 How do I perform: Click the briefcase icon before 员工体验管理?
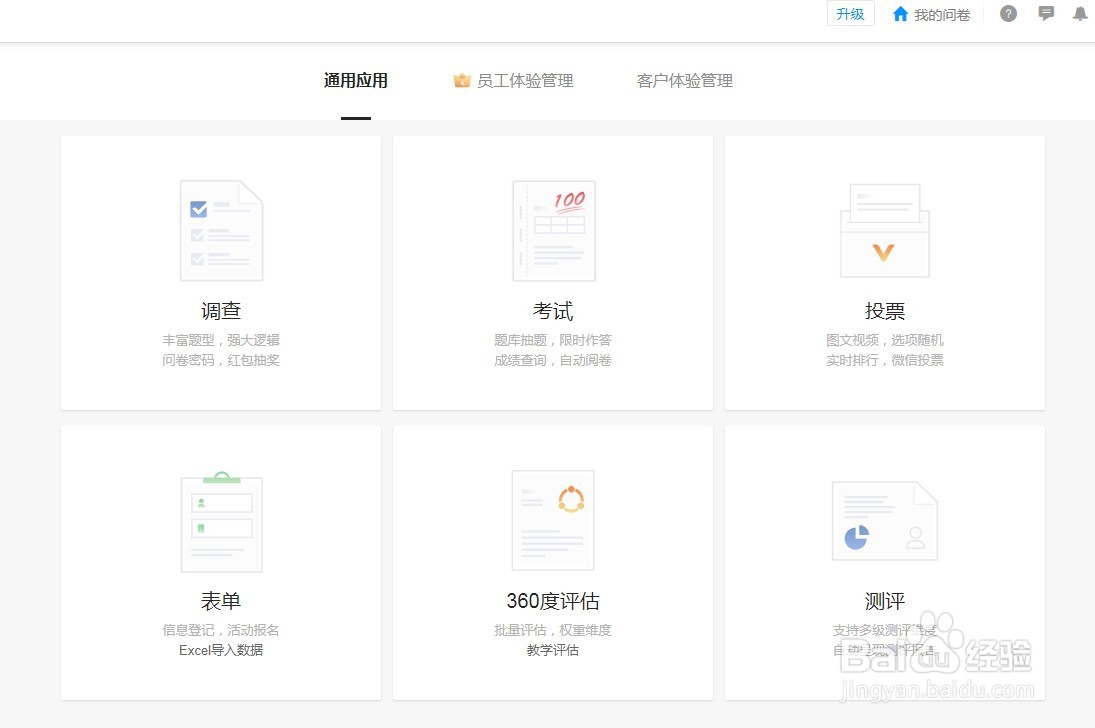coord(461,81)
